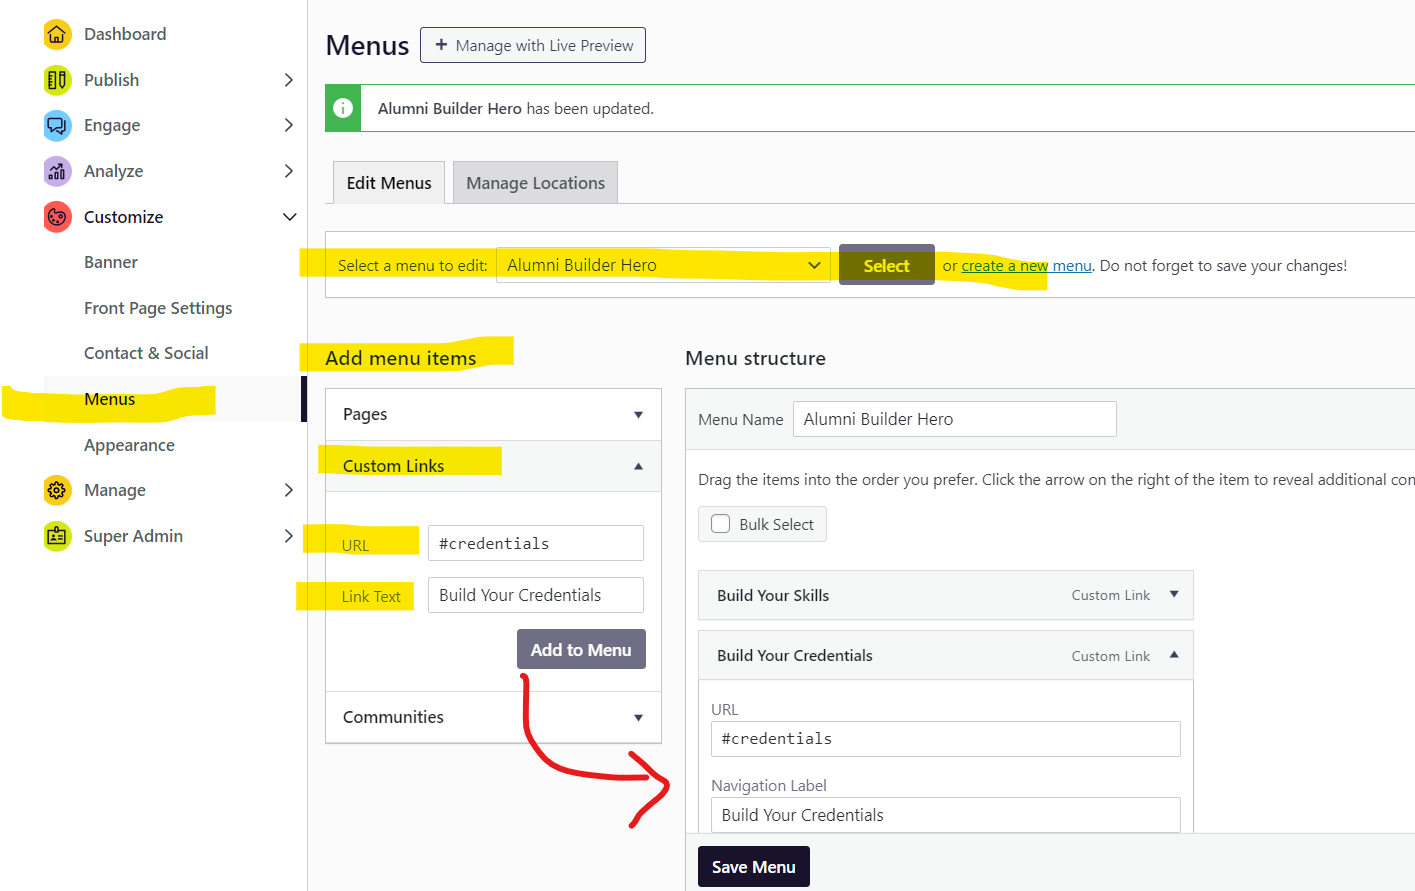
Task: Click the Publish icon in sidebar
Action: coord(57,80)
